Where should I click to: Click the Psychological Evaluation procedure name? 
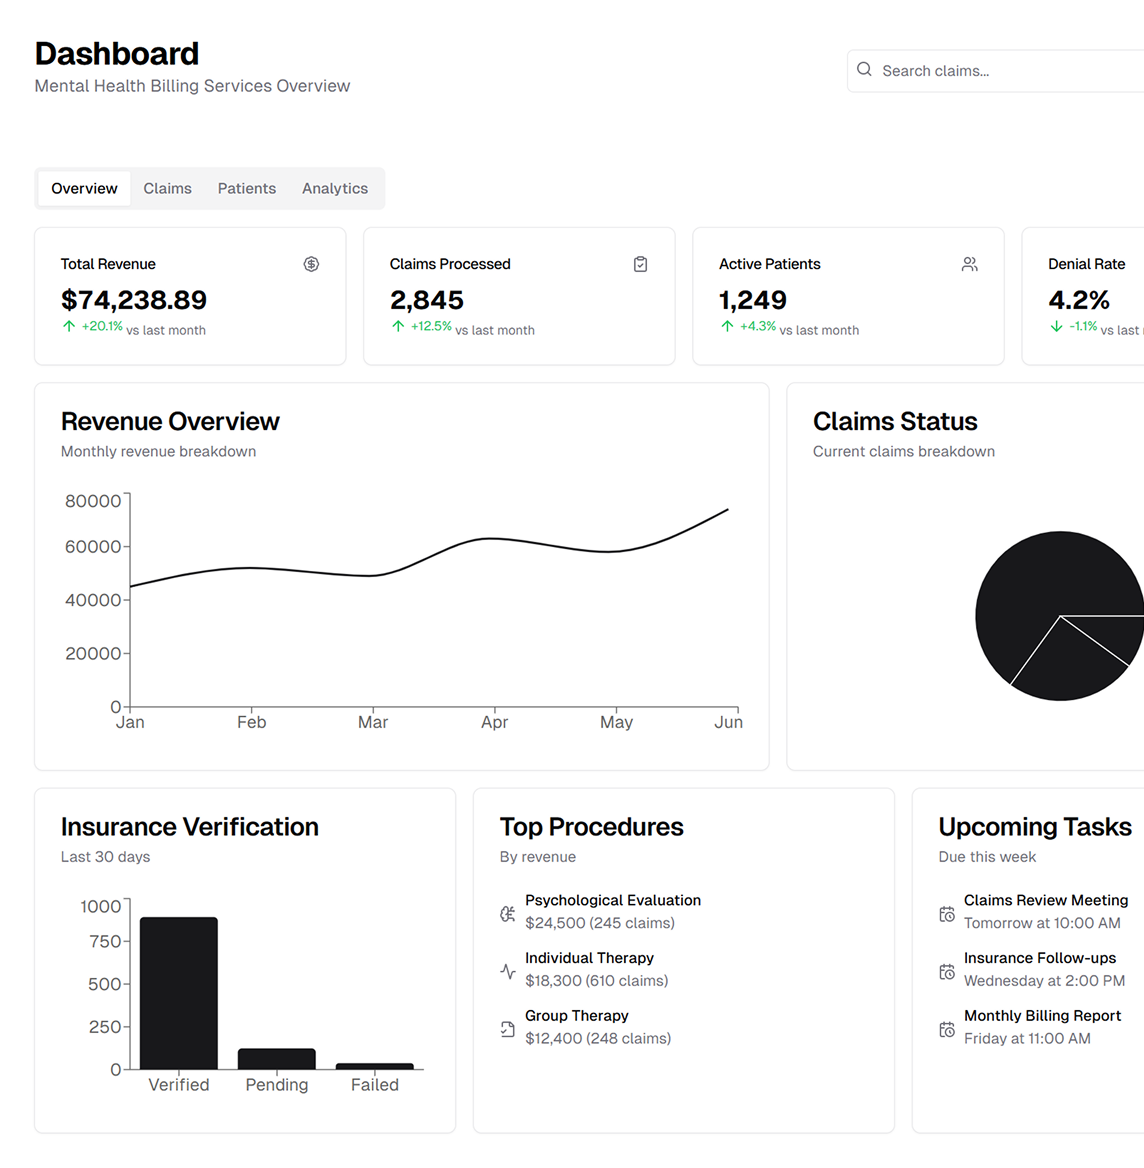point(613,900)
